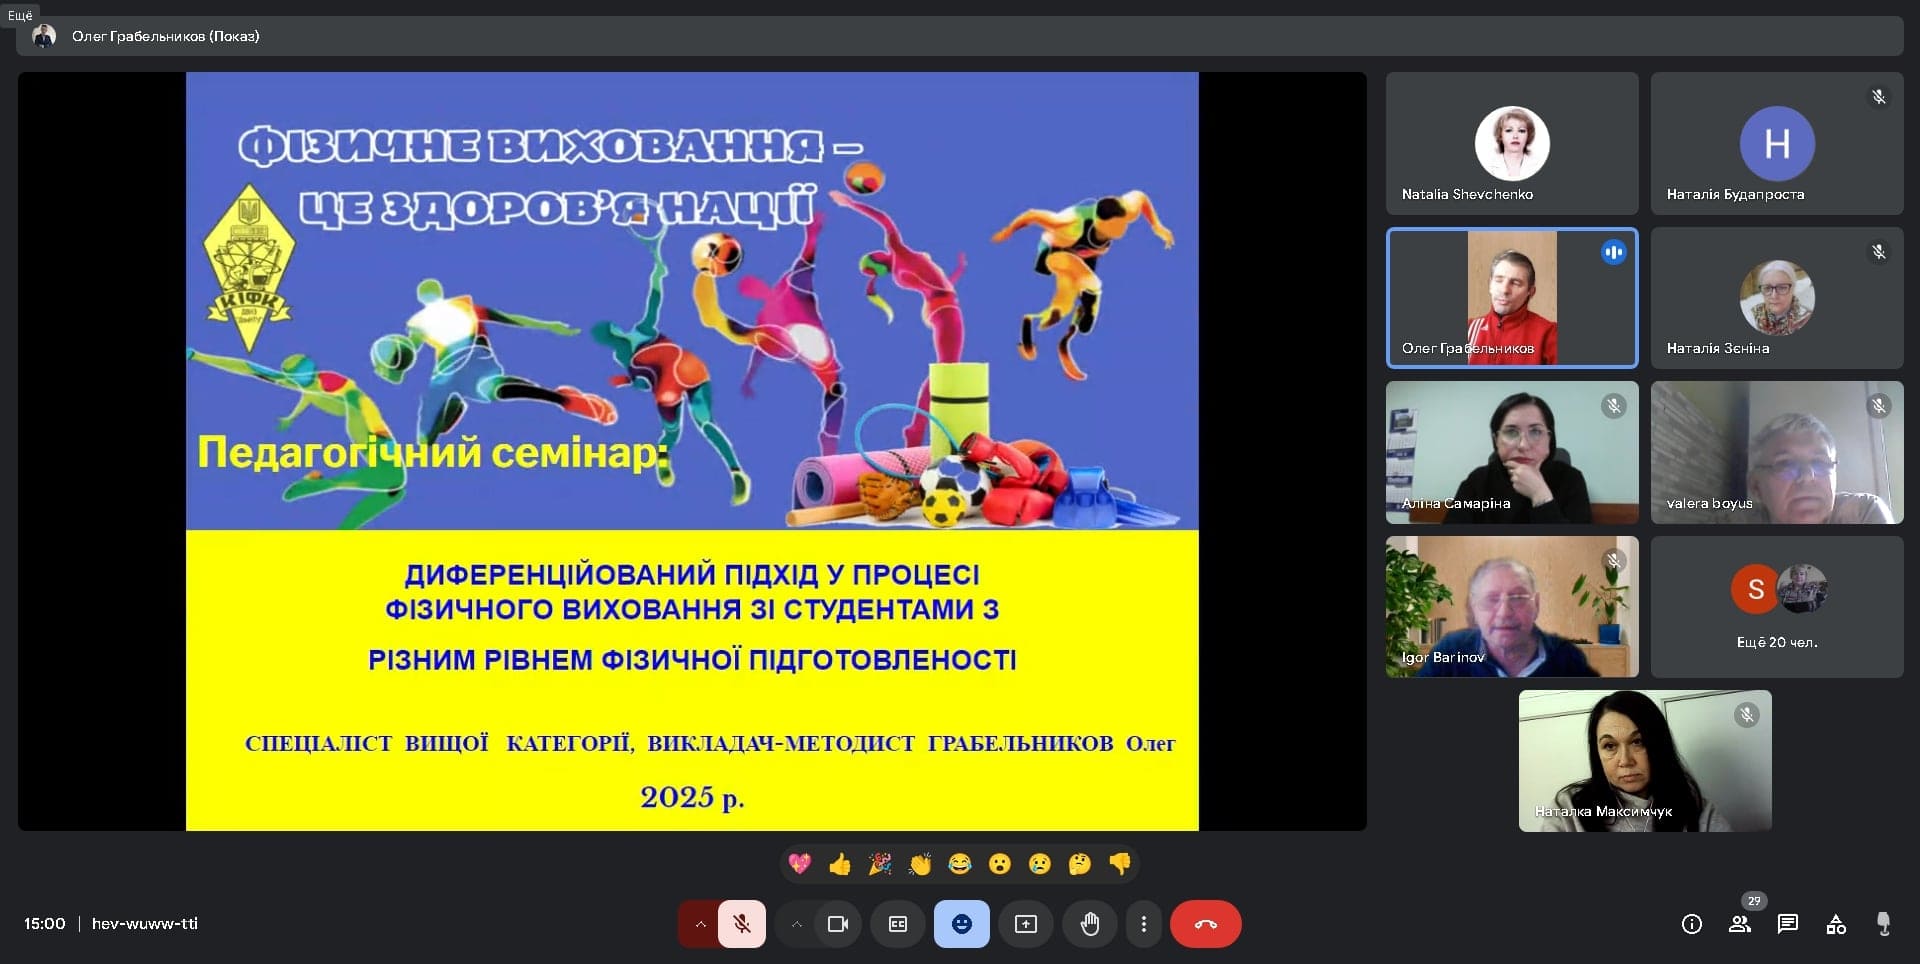Image resolution: width=1920 pixels, height=964 pixels.
Task: Select Nataliia Shevchenko participant tile
Action: click(1512, 143)
